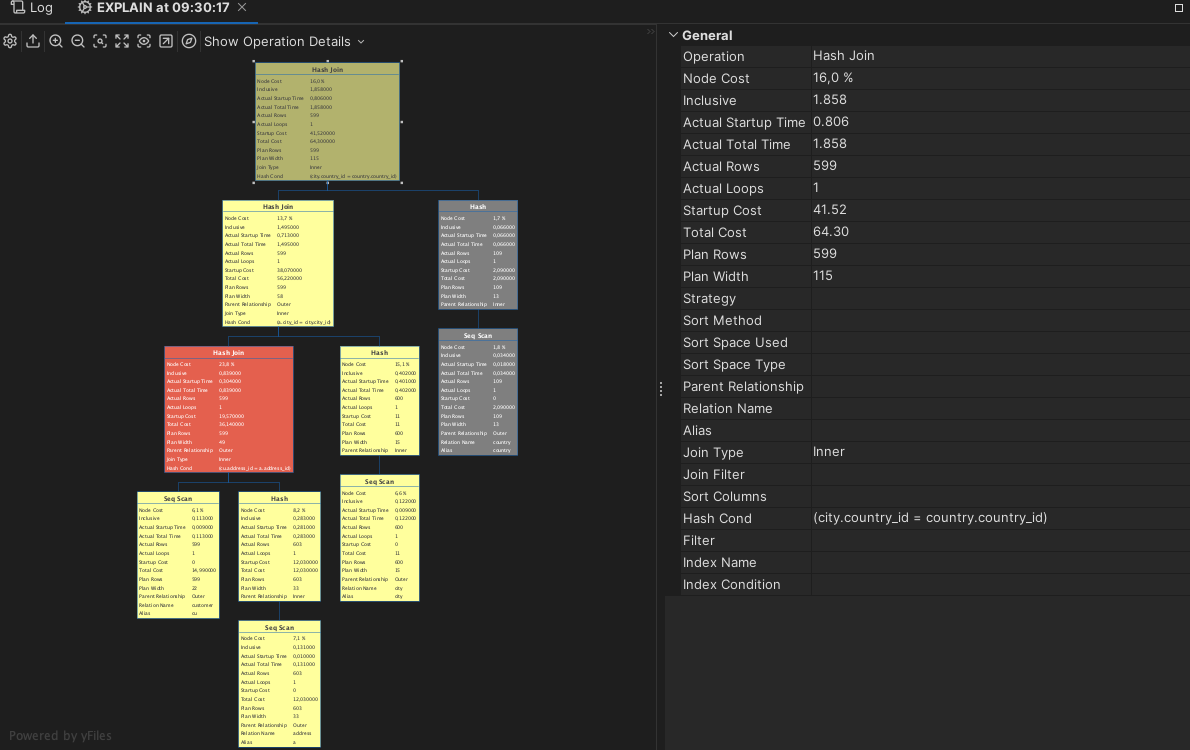This screenshot has width=1190, height=750.
Task: Click the Powered by yFiles text
Action: (61, 736)
